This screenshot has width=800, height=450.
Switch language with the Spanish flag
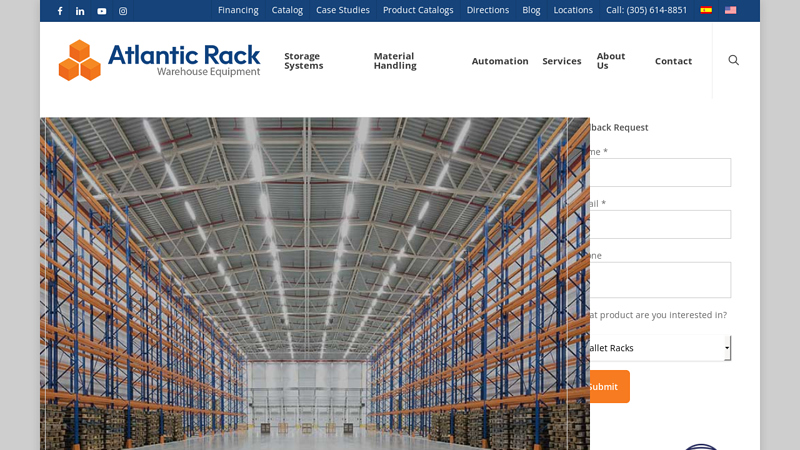(x=706, y=10)
